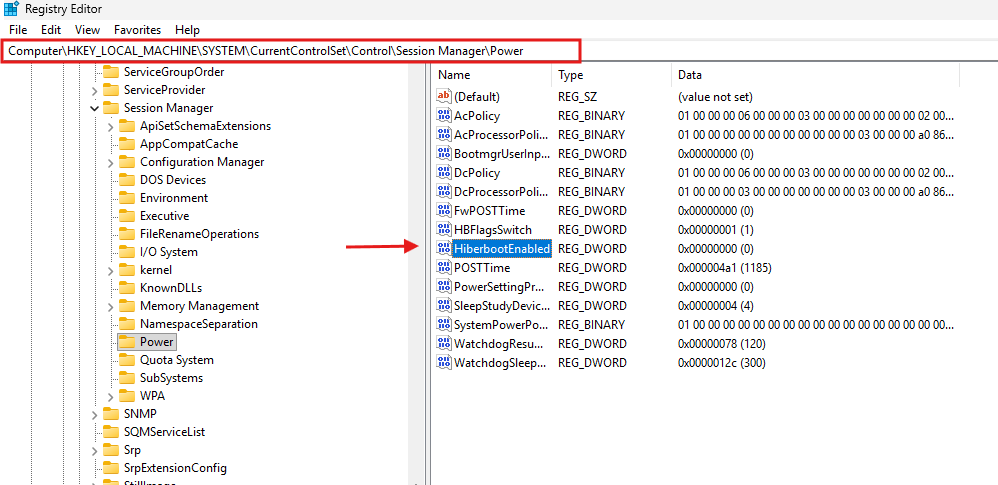Image resolution: width=998 pixels, height=485 pixels.
Task: Click the AcProcessorPoli... value icon
Action: pyautogui.click(x=444, y=134)
